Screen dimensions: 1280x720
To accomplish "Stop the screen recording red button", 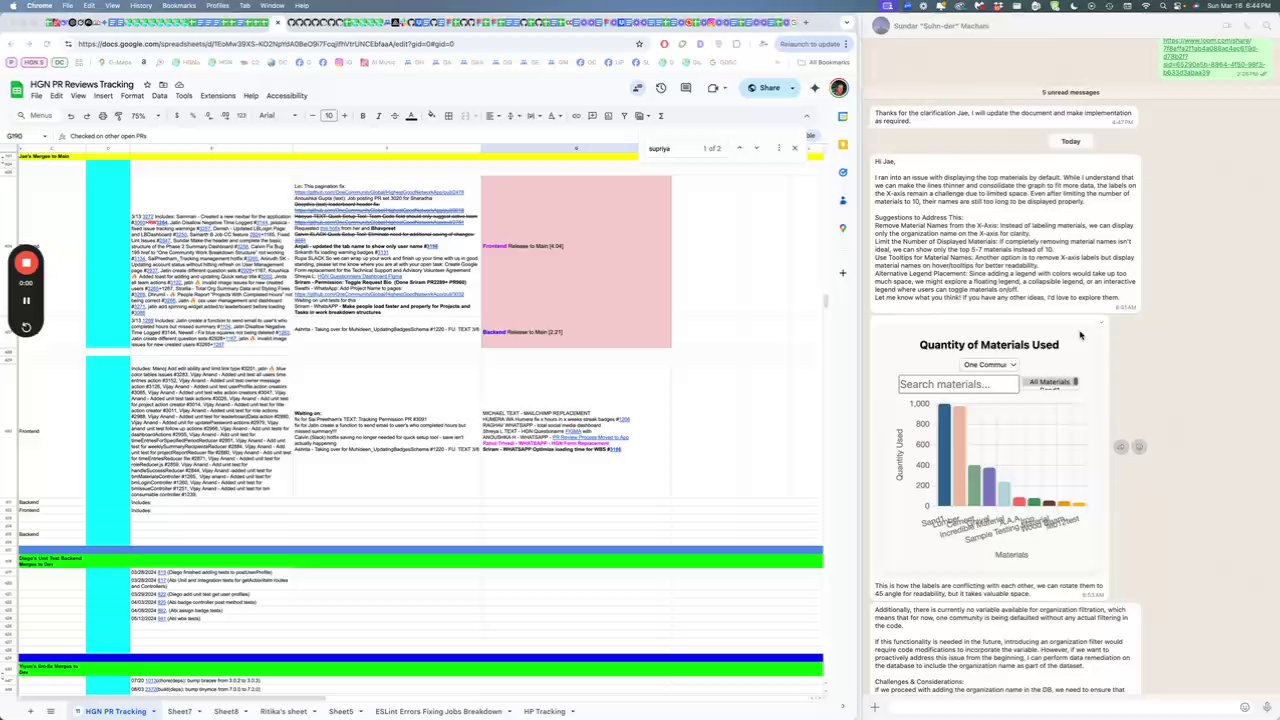I will [26, 263].
